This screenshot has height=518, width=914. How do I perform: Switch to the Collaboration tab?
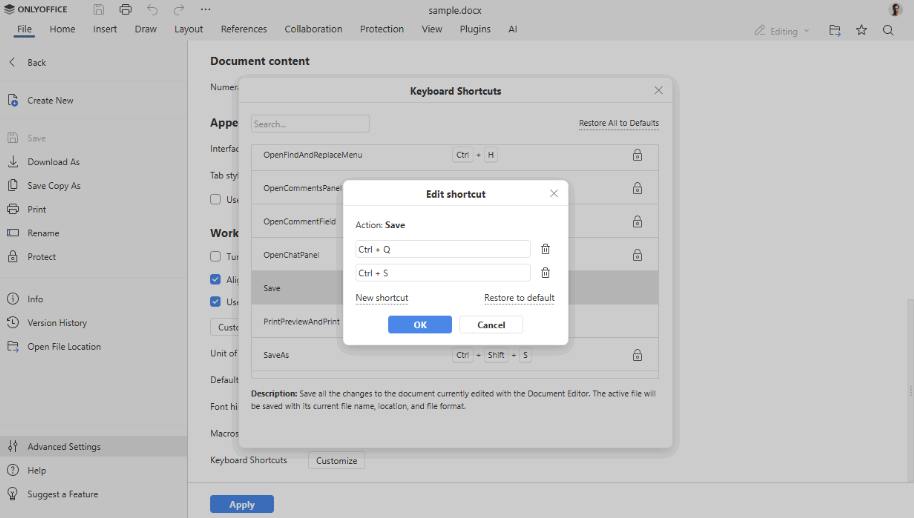[x=313, y=29]
